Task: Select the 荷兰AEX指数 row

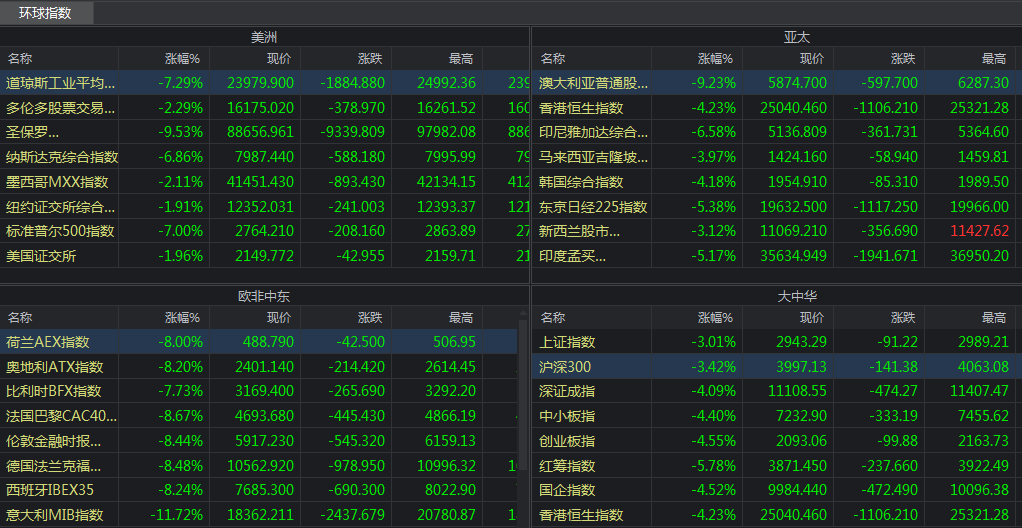Action: (48, 342)
